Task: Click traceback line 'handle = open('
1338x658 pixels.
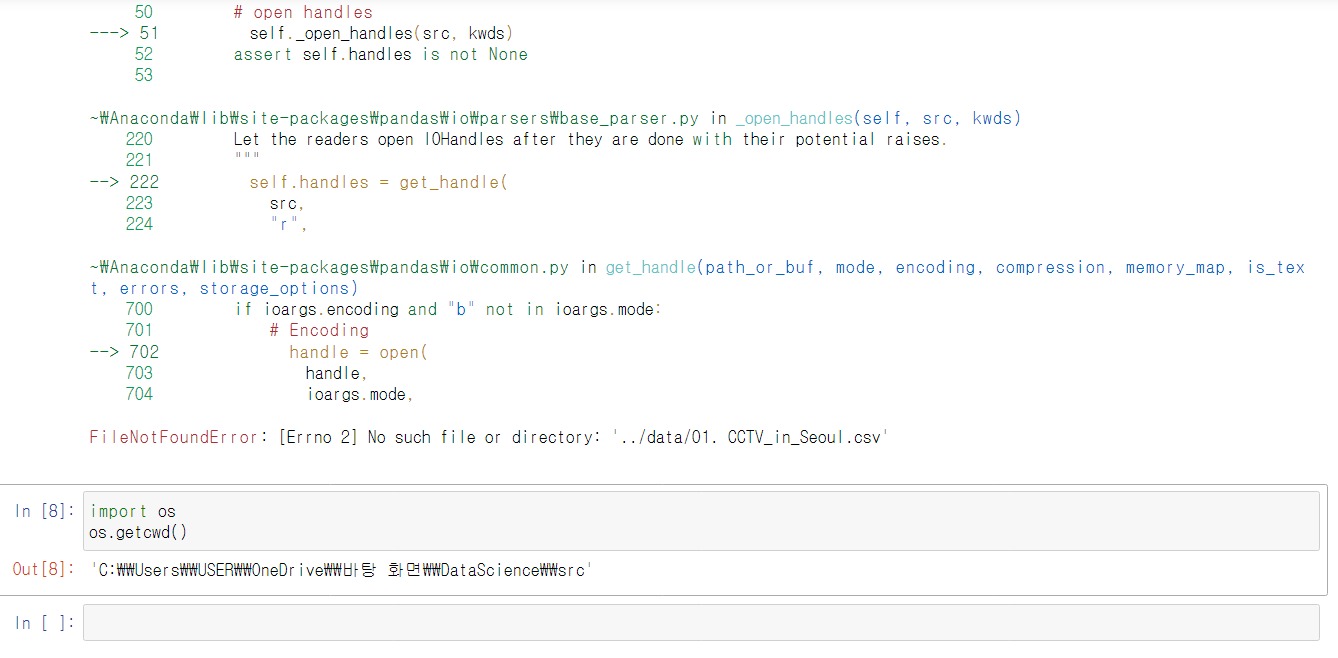Action: point(358,351)
